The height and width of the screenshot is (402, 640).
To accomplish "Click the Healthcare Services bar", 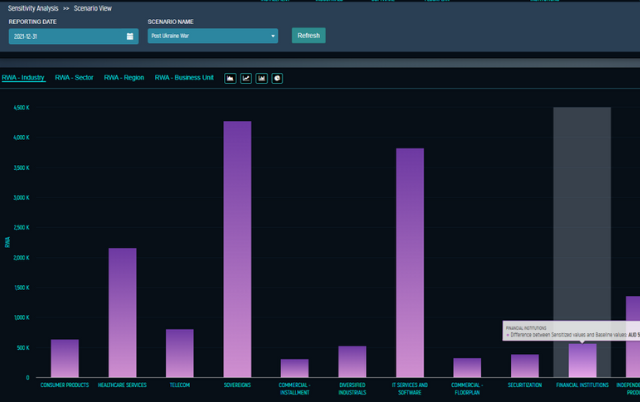I will click(x=122, y=312).
